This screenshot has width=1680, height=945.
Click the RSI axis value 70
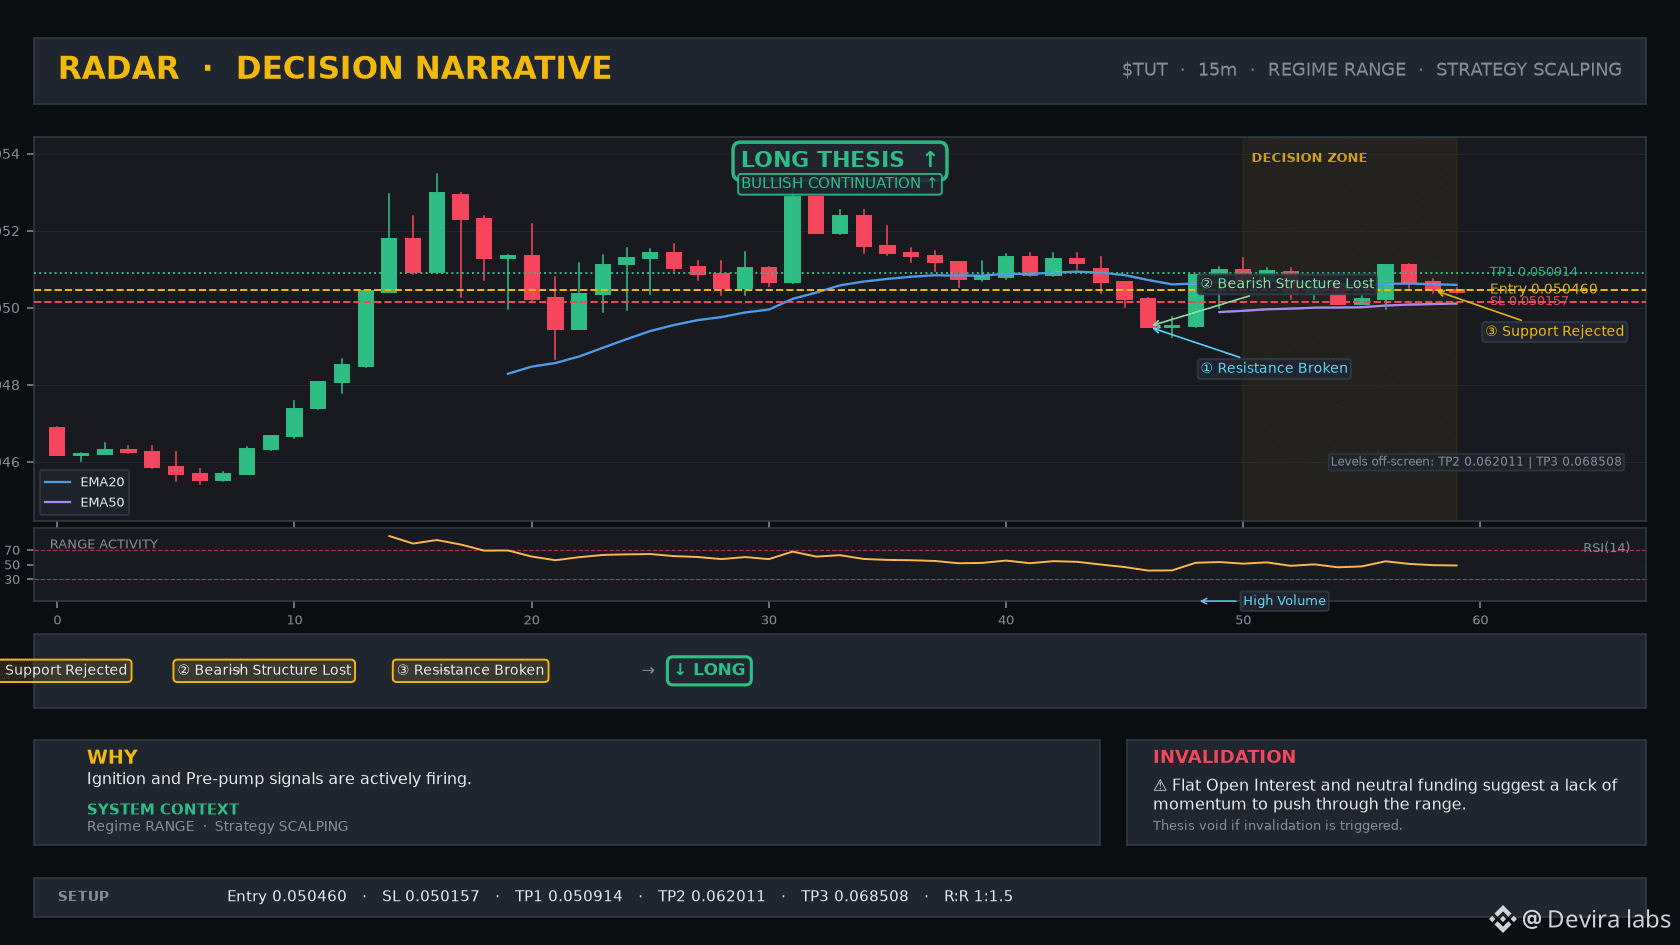(12, 551)
